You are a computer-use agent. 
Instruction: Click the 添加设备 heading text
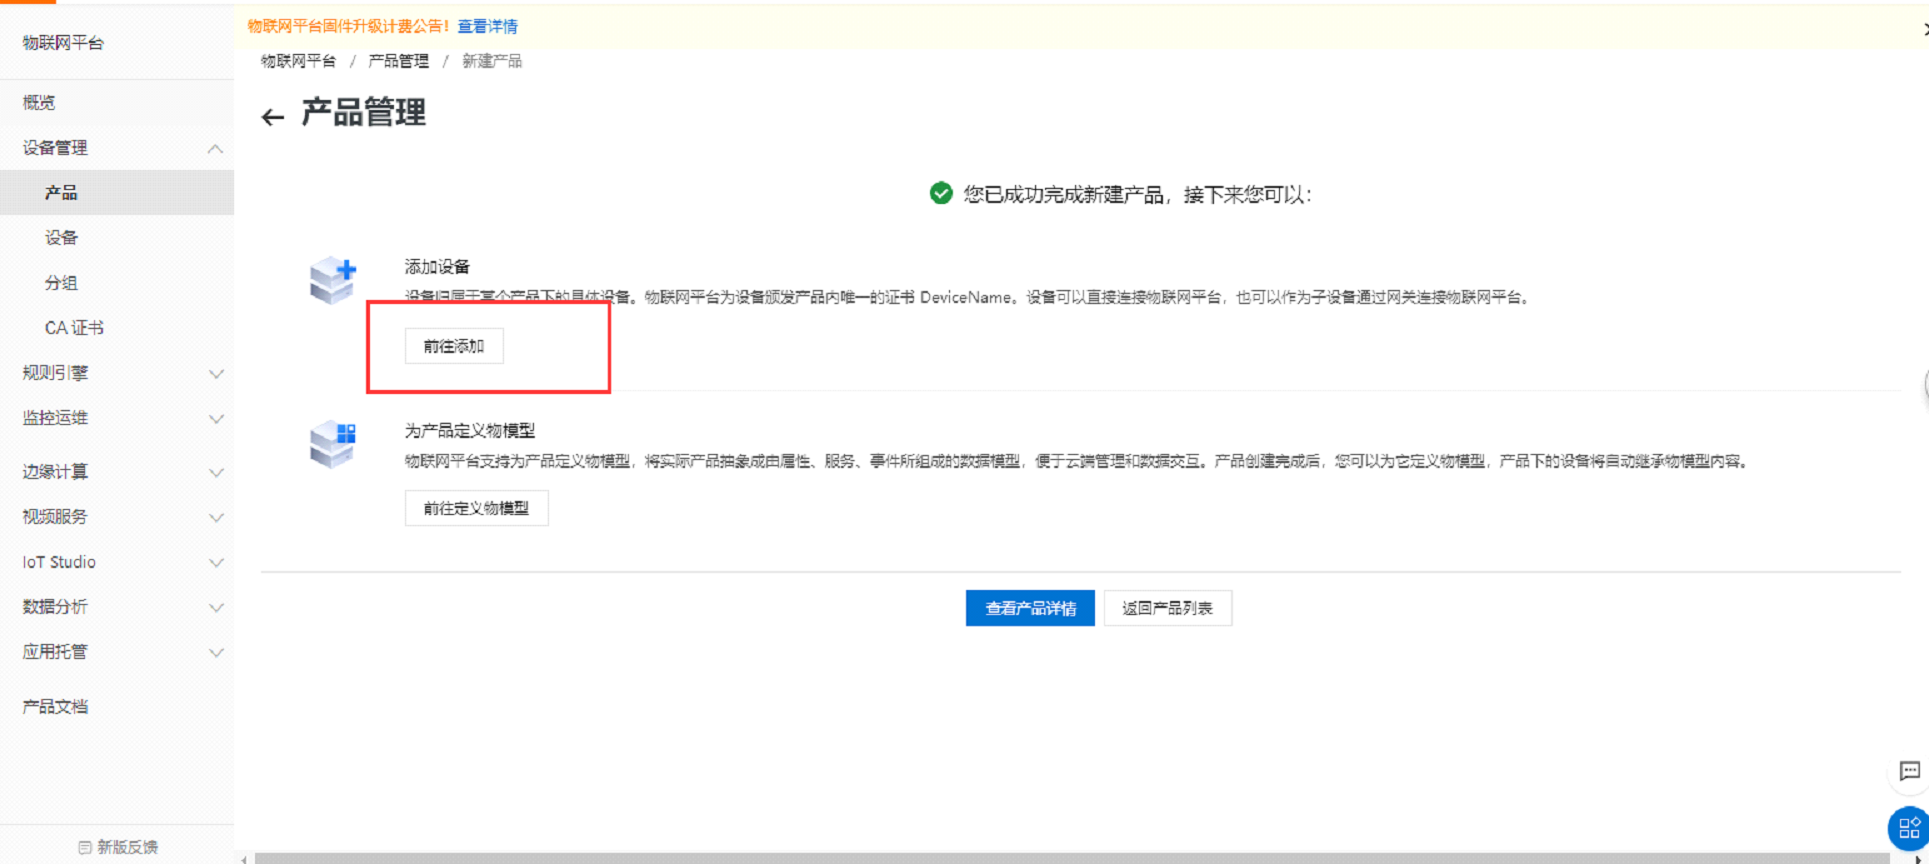[437, 266]
